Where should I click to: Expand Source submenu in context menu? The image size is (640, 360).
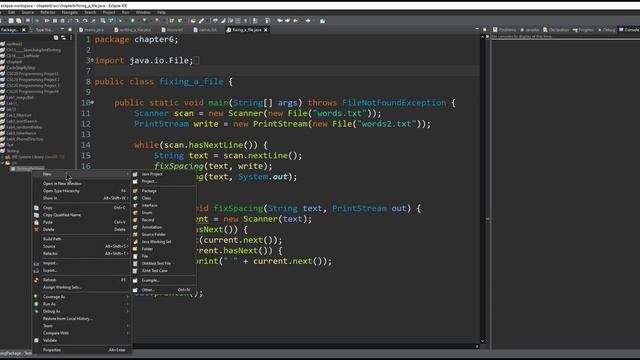(x=81, y=246)
